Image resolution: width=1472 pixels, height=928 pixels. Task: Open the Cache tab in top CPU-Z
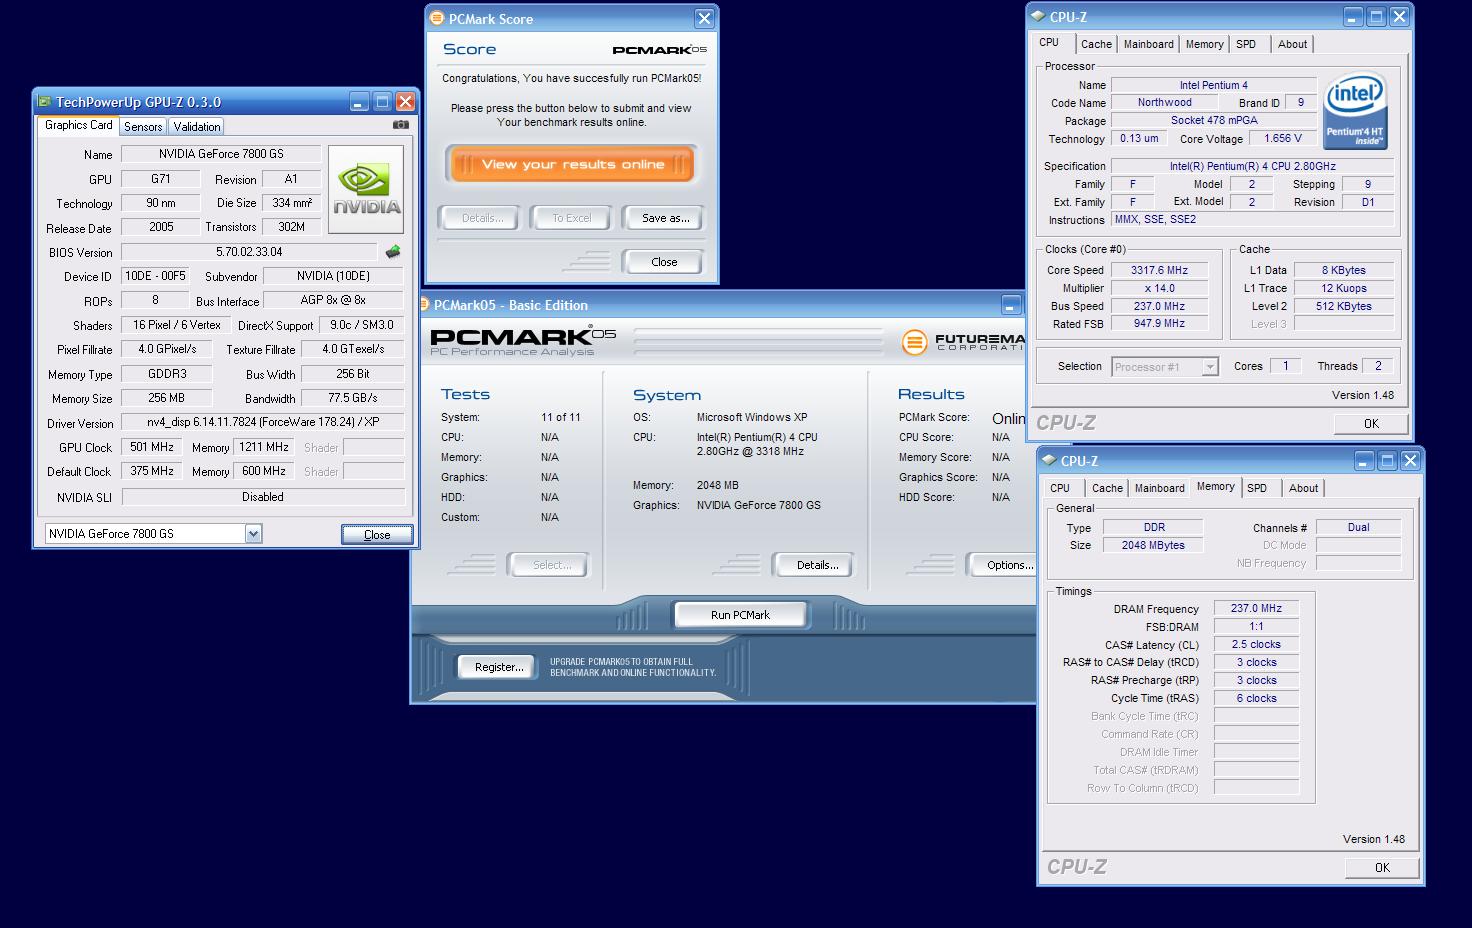1096,44
